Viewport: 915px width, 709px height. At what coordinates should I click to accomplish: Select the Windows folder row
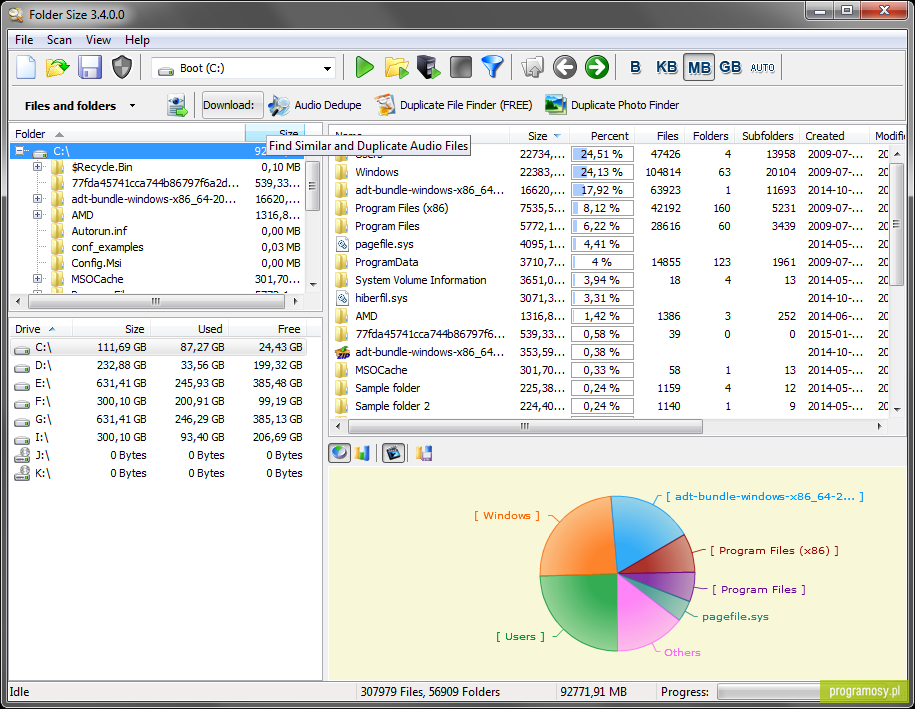tap(610, 172)
